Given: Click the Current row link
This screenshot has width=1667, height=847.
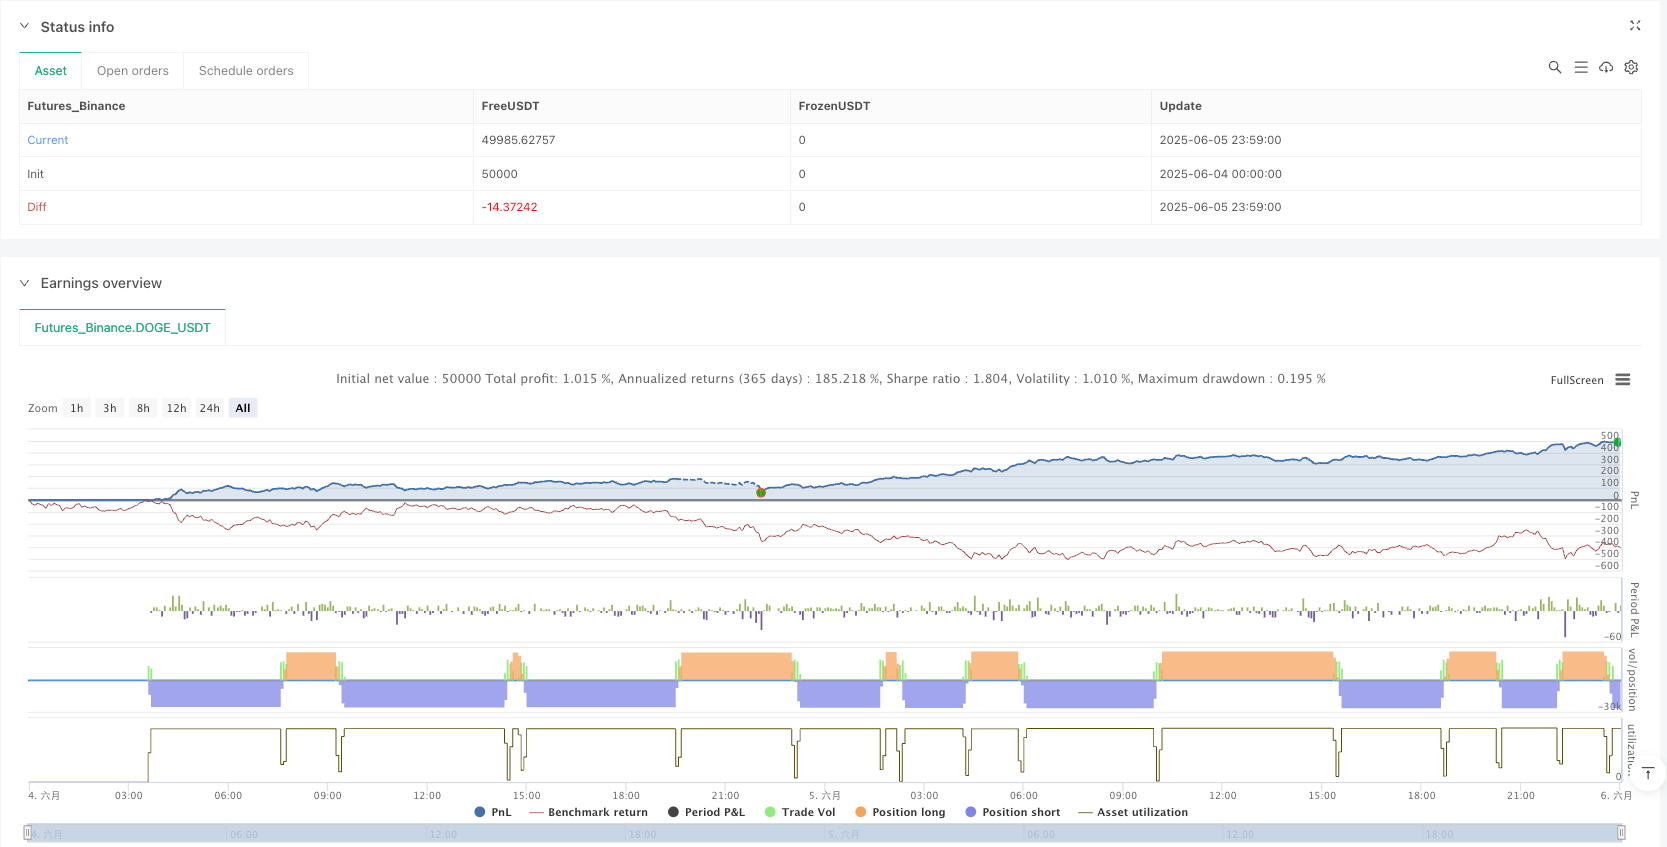Looking at the screenshot, I should [x=48, y=140].
